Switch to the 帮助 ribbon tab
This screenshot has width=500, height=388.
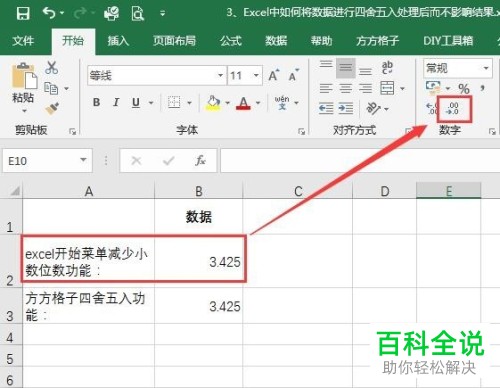(x=322, y=41)
